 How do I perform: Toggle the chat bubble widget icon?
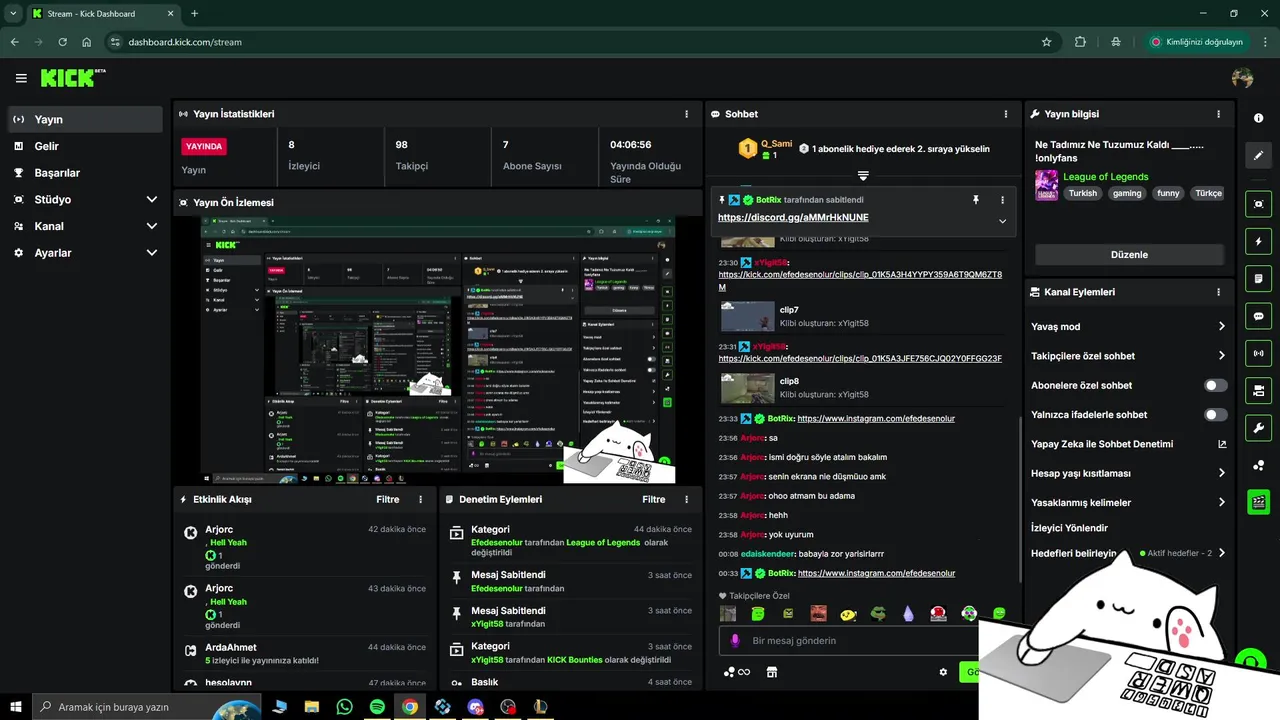point(1258,316)
